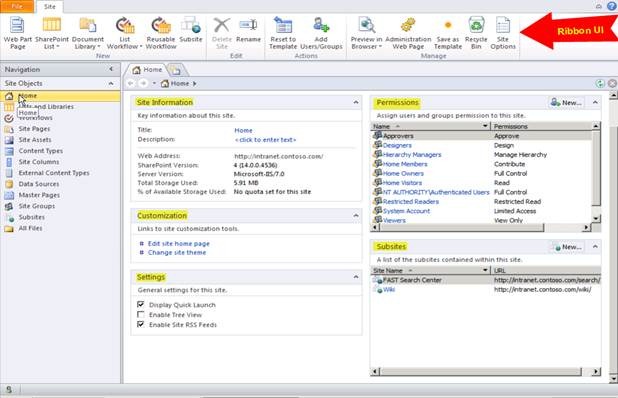618x398 pixels.
Task: Click the stop icon beside refresh
Action: coord(612,84)
